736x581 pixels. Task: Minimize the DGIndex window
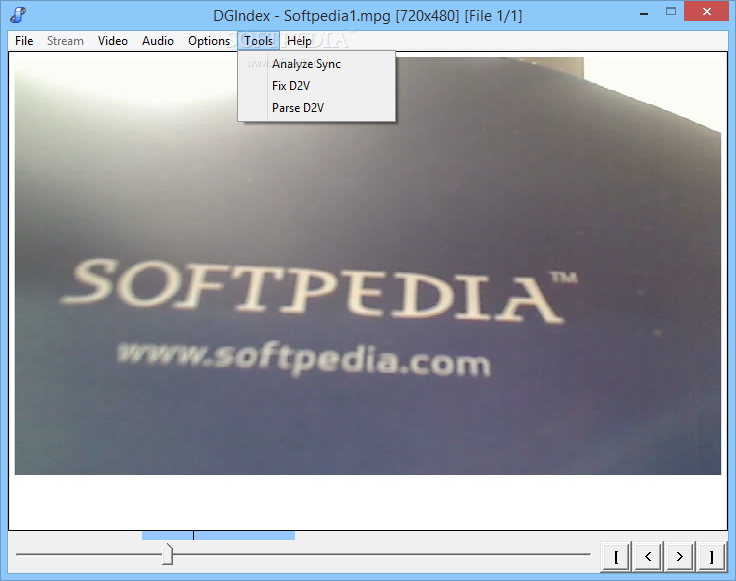644,14
